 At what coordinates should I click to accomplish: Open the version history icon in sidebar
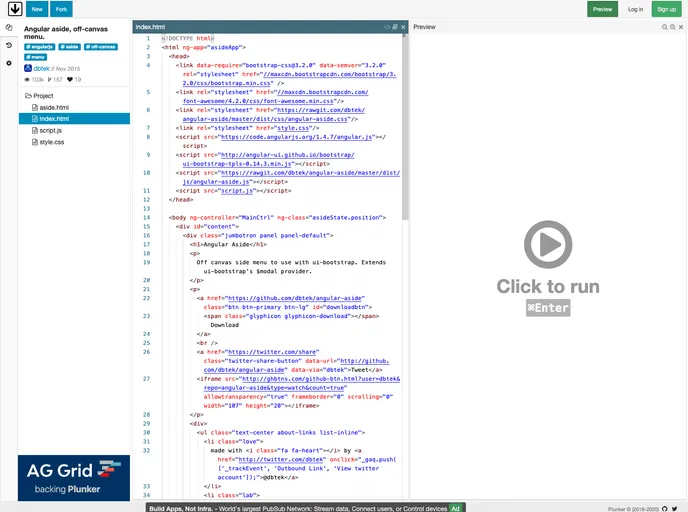[x=9, y=45]
